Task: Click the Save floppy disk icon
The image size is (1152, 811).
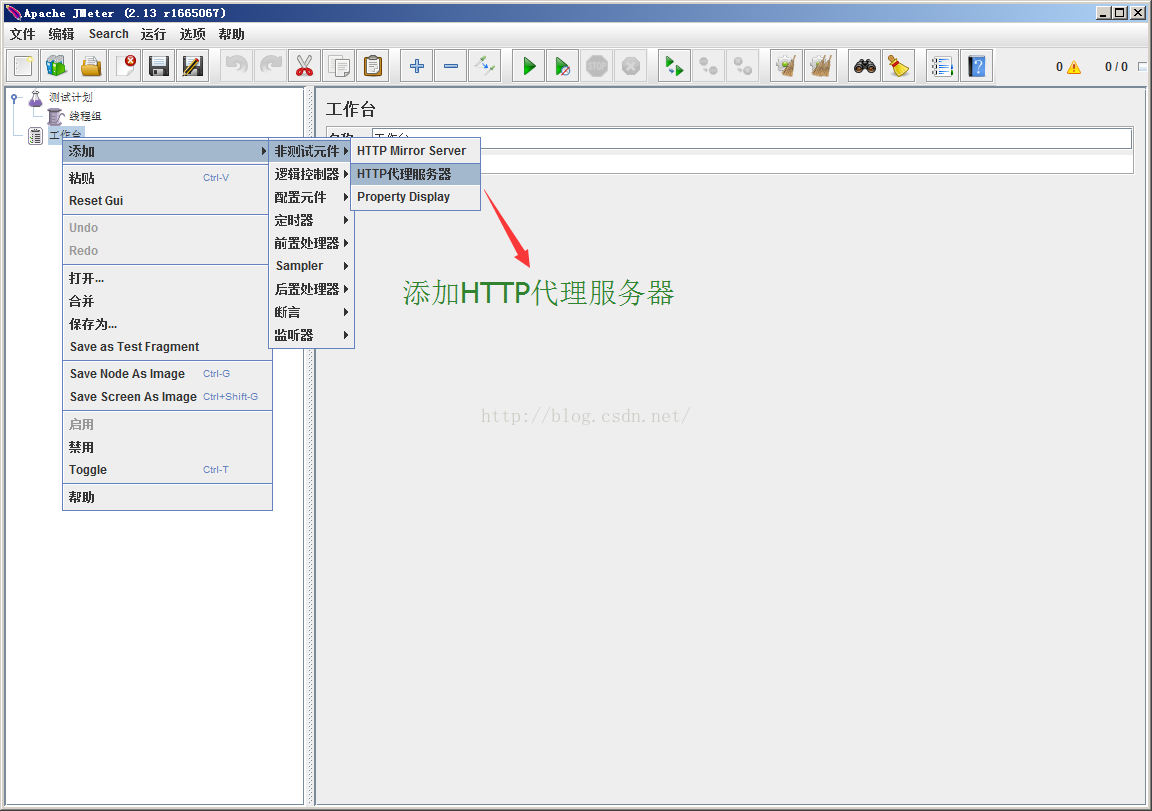Action: pos(159,66)
